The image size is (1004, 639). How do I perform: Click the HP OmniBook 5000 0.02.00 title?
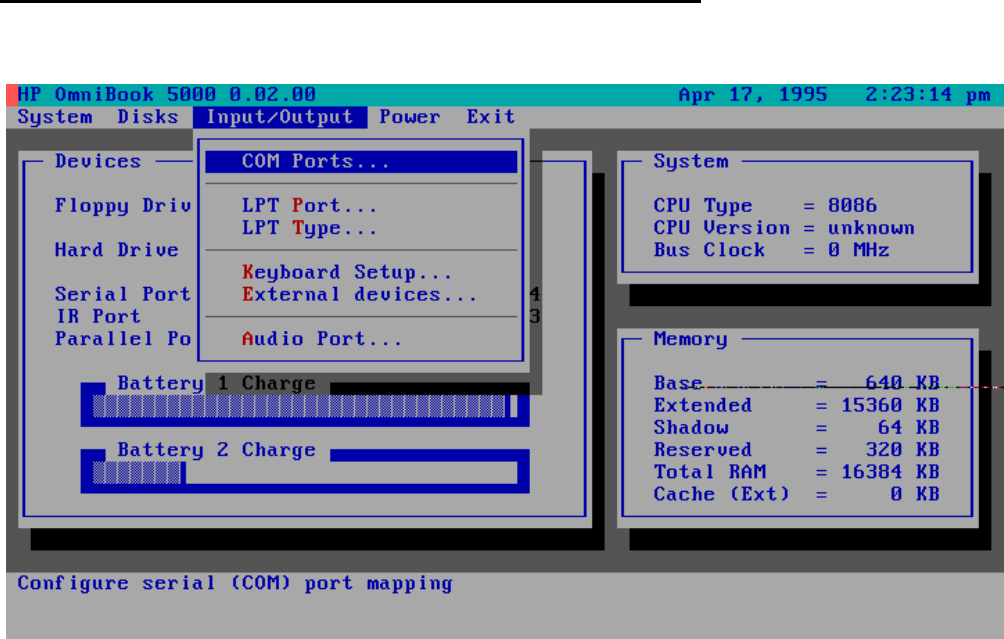click(166, 95)
